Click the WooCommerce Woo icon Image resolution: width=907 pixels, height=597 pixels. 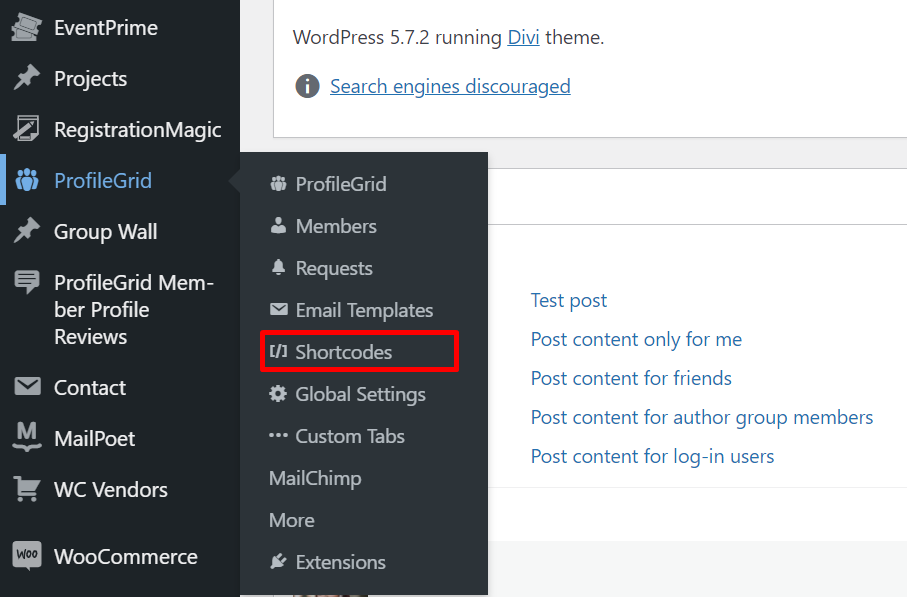(27, 556)
